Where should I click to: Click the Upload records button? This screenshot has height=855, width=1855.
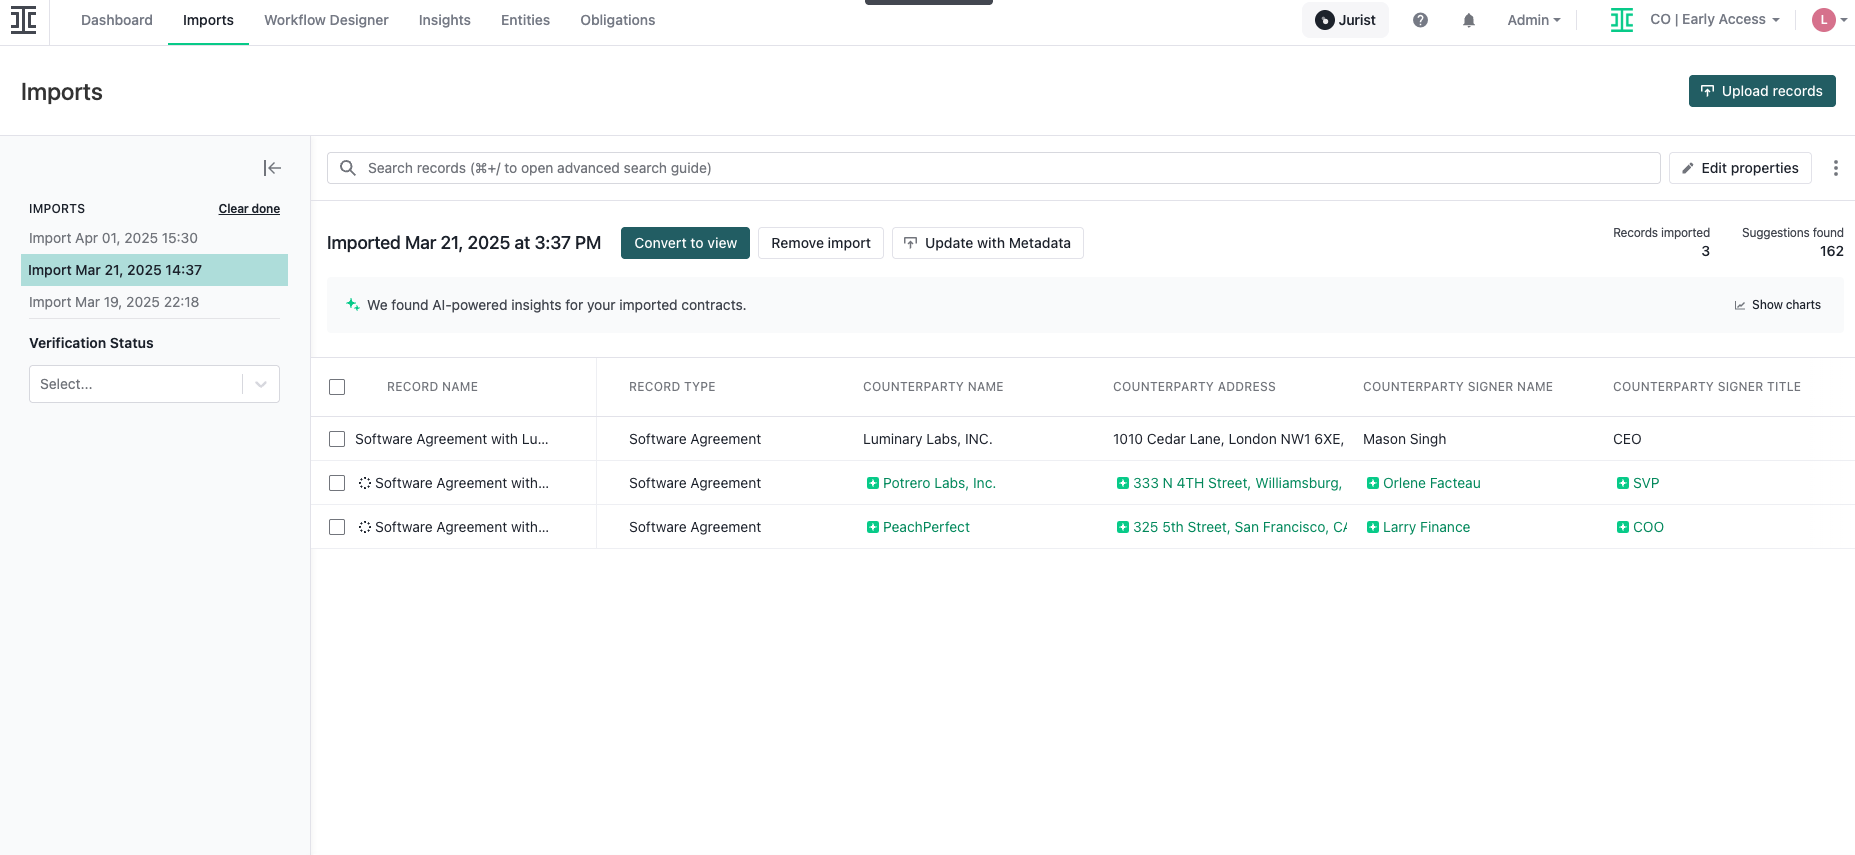(x=1762, y=91)
